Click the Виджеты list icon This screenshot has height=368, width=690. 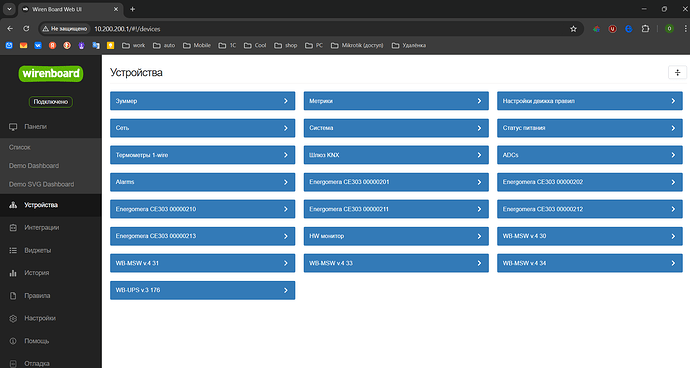point(13,250)
